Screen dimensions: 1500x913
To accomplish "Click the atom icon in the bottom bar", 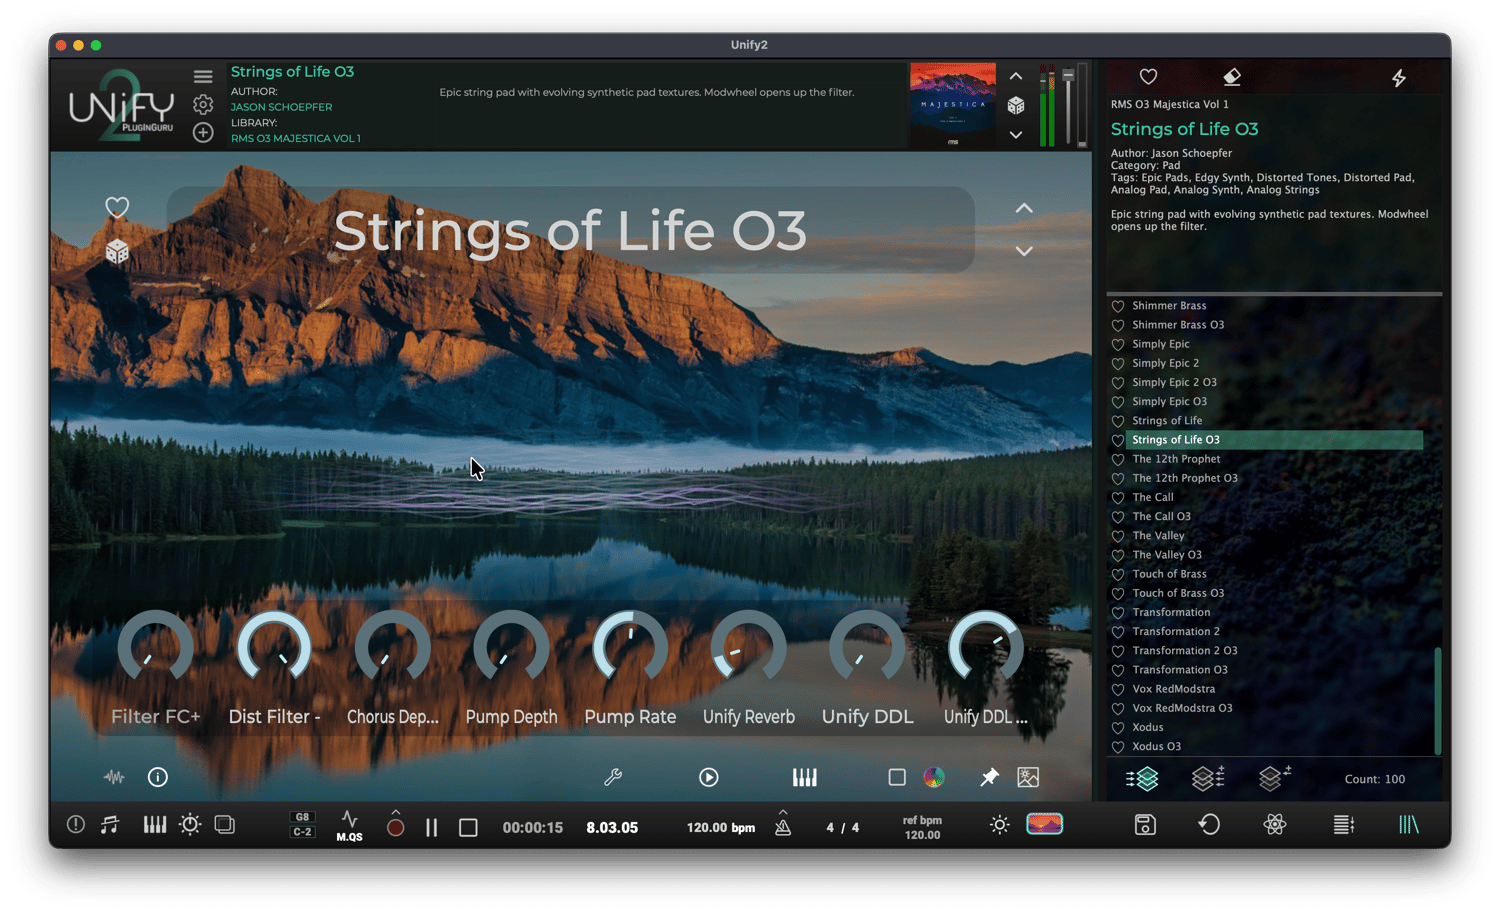I will tap(1275, 825).
